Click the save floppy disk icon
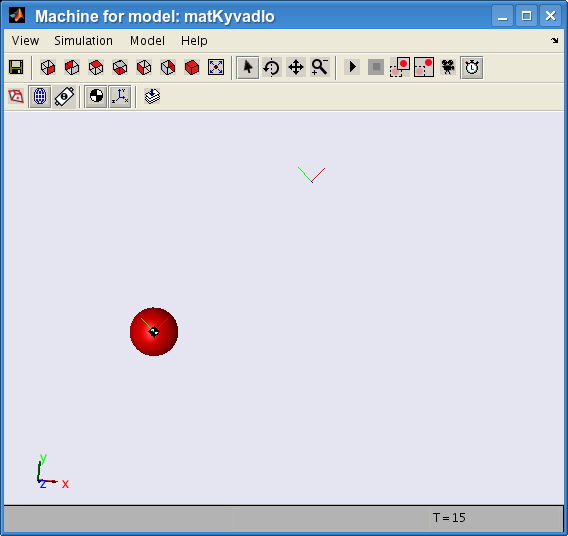Viewport: 568px width, 536px height. coord(16,67)
